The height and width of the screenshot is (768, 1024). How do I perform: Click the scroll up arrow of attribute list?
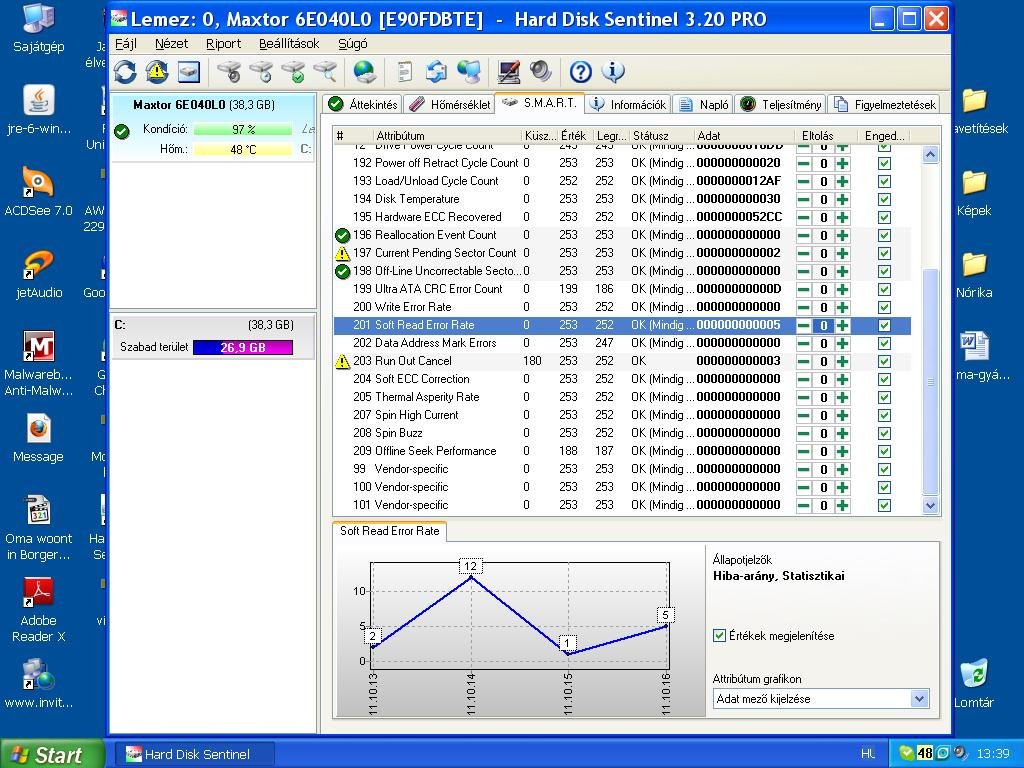click(x=931, y=155)
